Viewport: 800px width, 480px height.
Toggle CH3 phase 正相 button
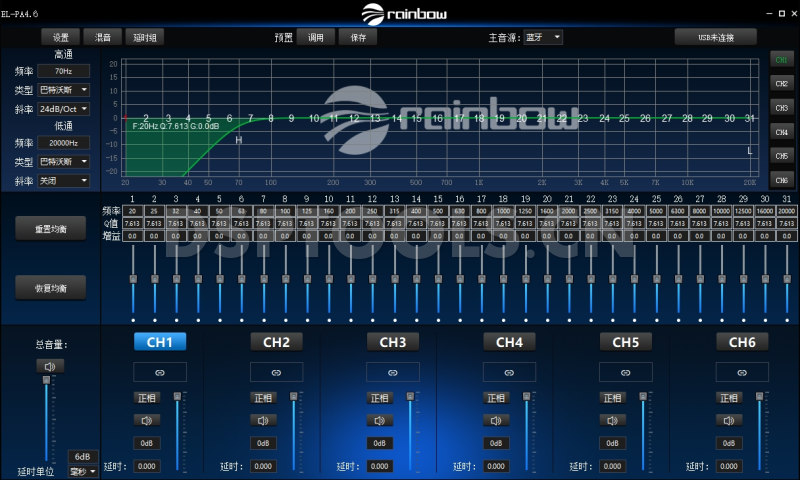[380, 398]
